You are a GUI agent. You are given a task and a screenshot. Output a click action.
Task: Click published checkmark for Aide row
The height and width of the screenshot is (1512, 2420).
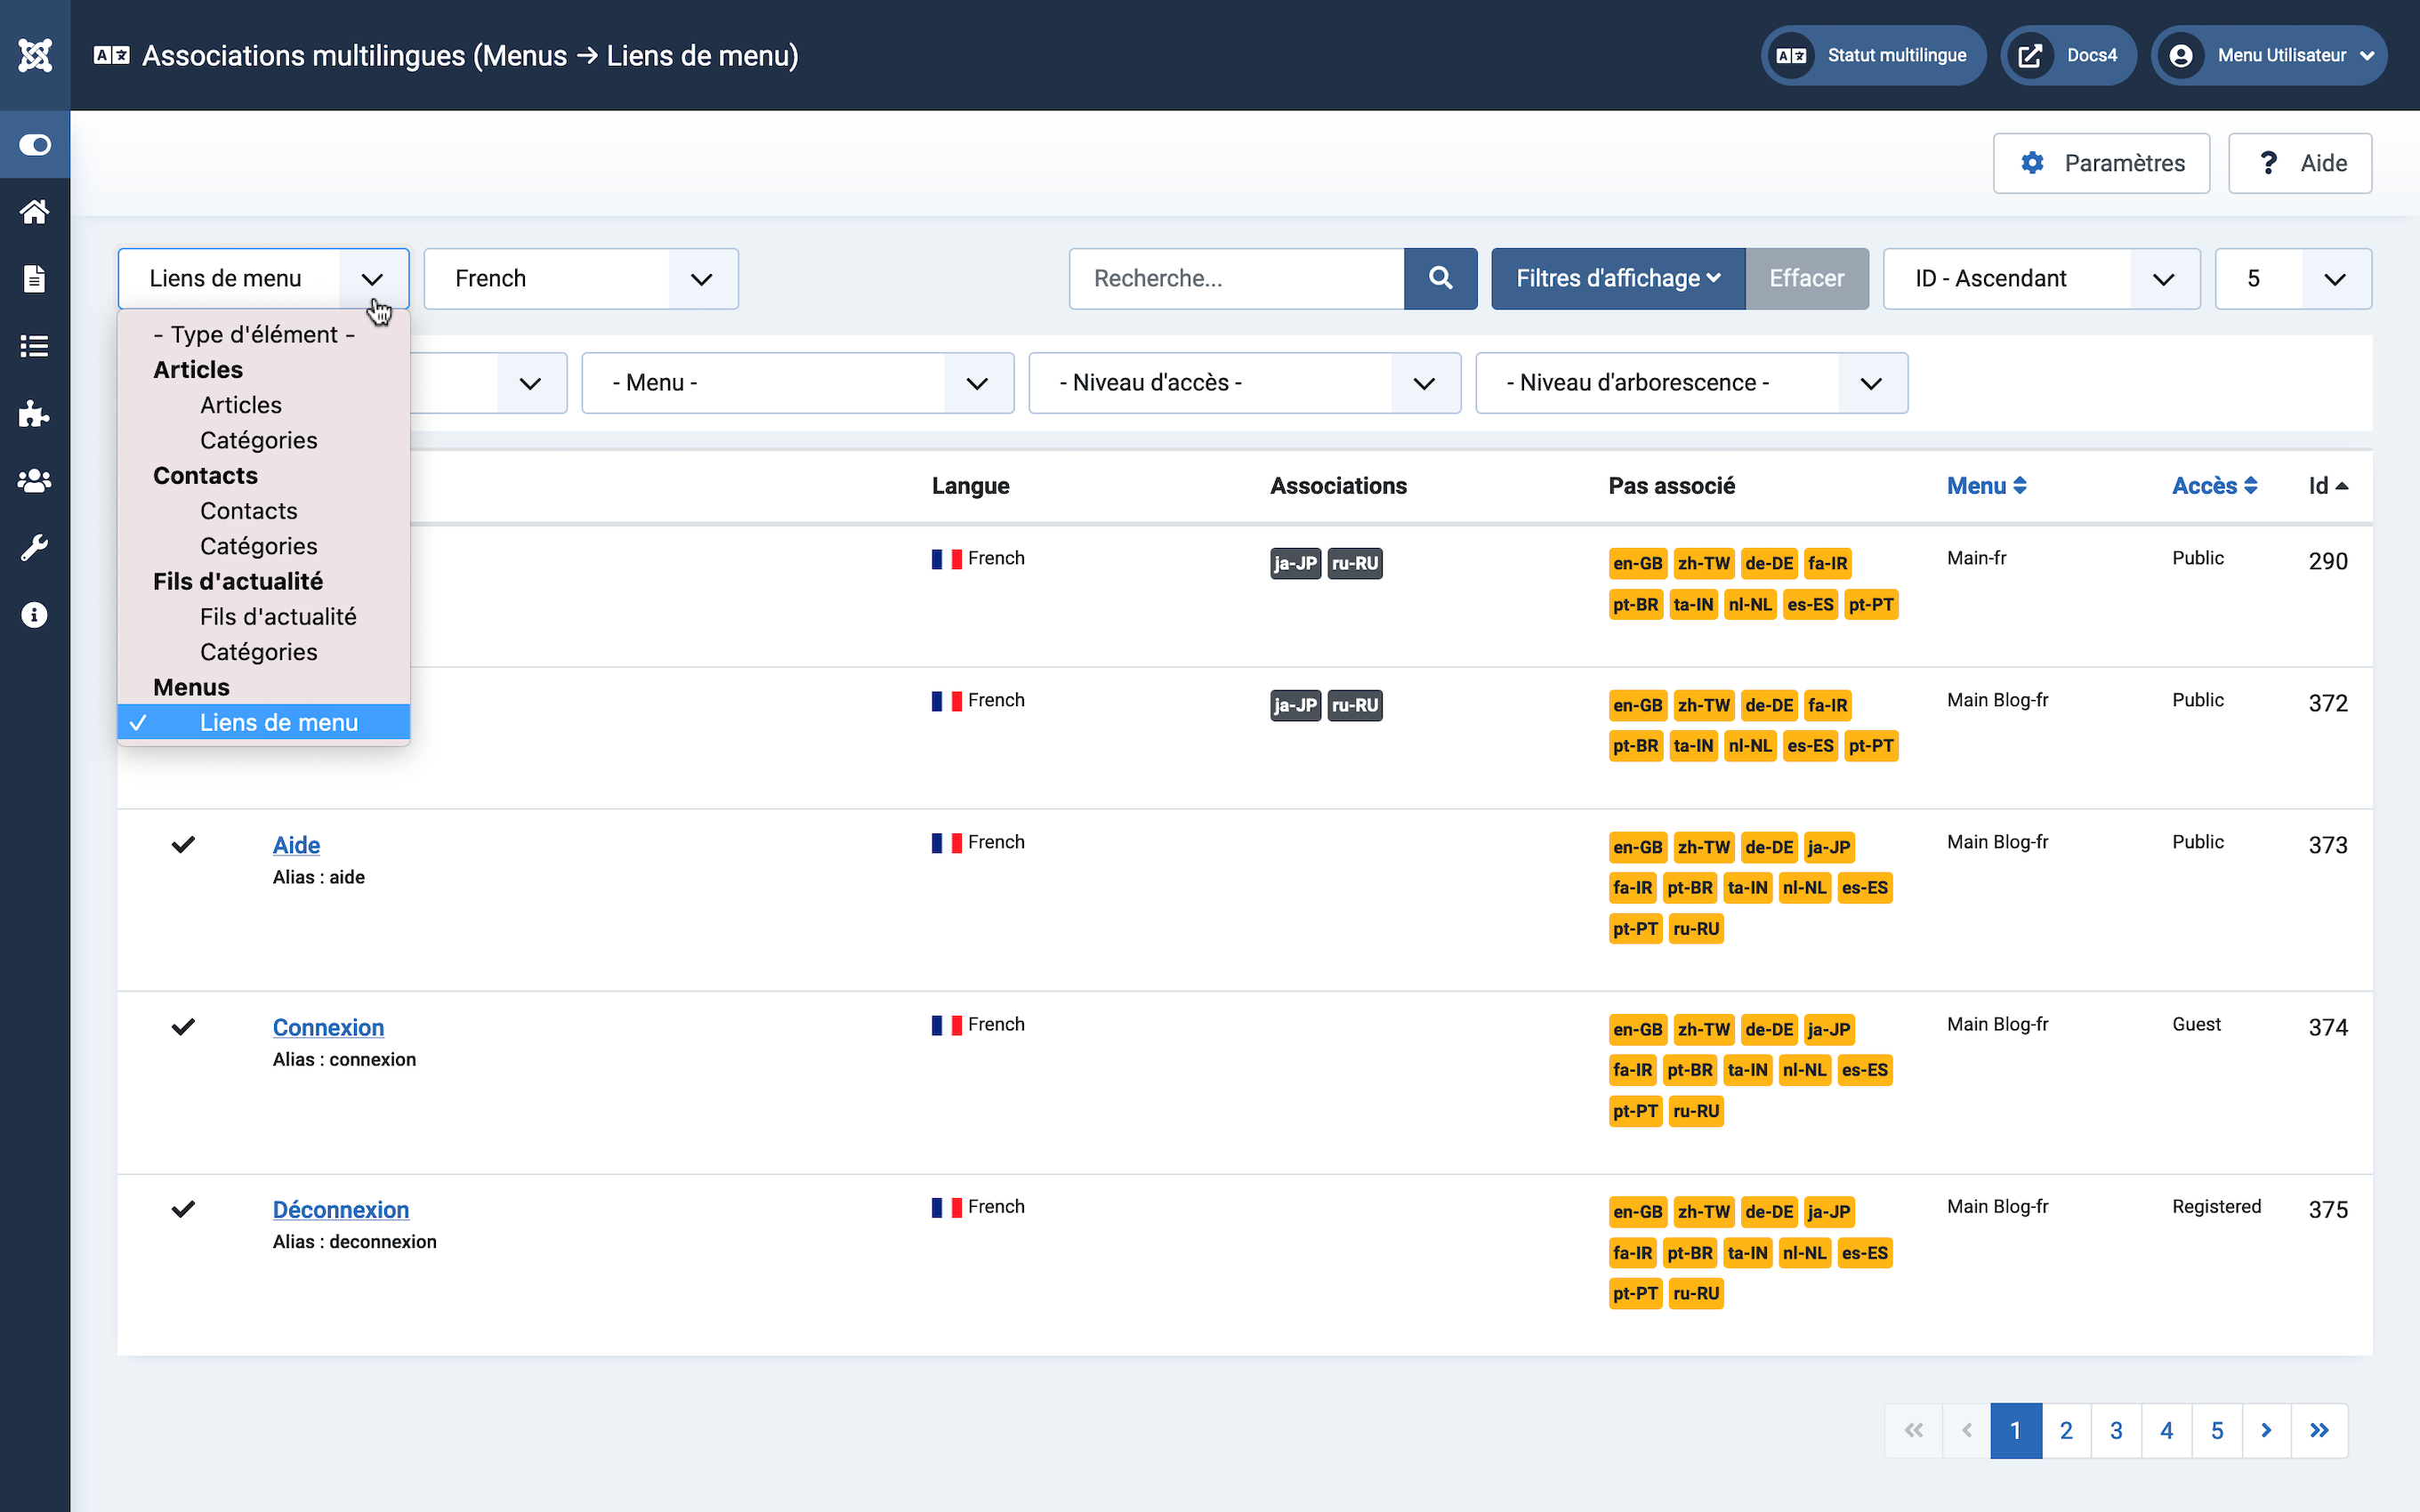183,845
